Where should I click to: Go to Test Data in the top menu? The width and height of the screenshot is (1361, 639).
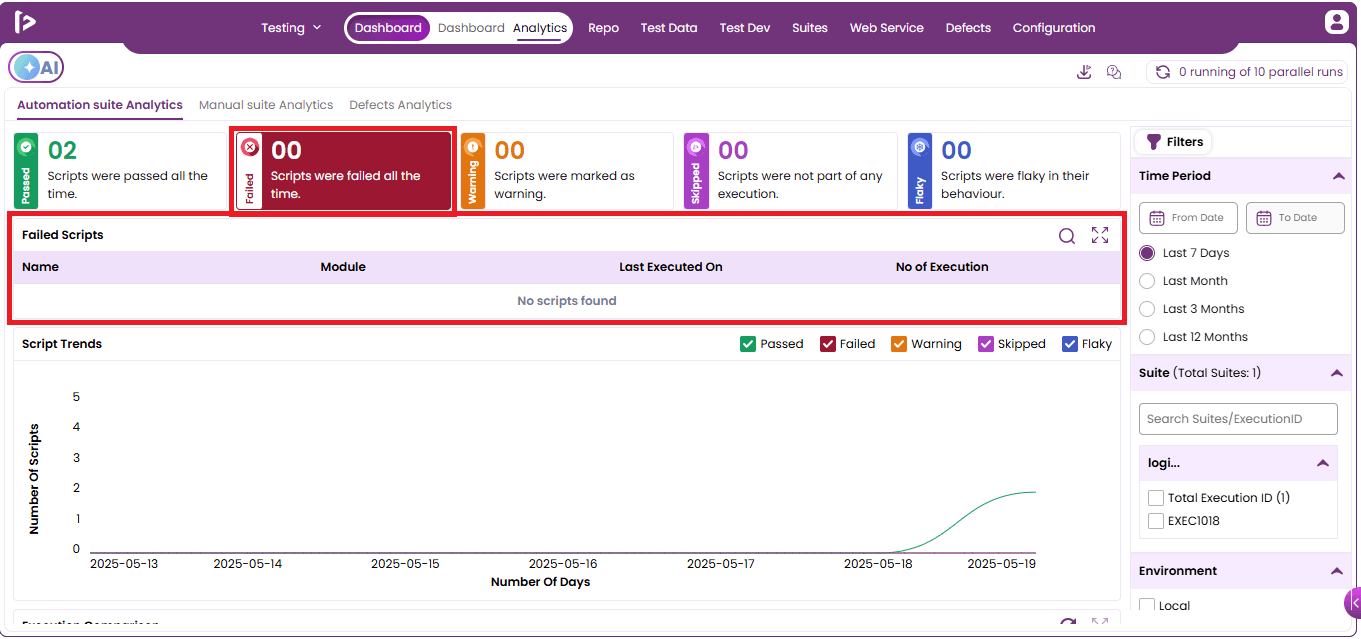click(x=669, y=28)
